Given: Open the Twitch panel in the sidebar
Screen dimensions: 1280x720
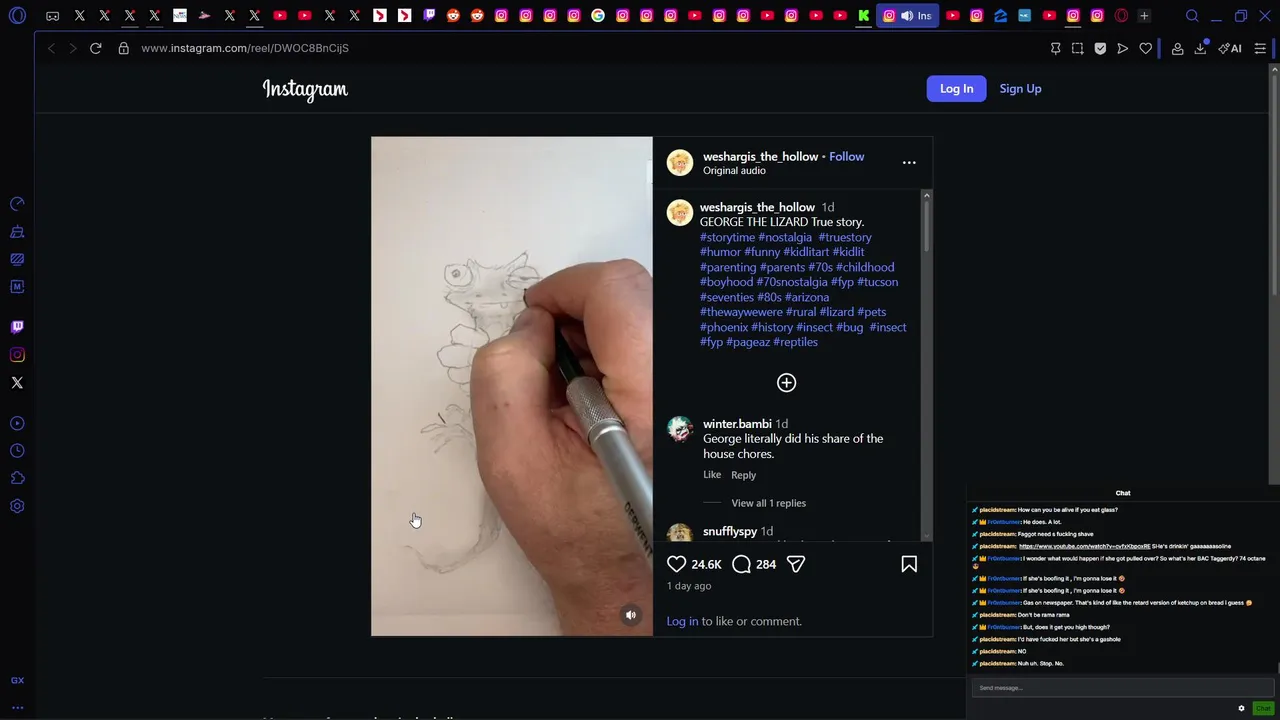Looking at the screenshot, I should click(x=17, y=327).
